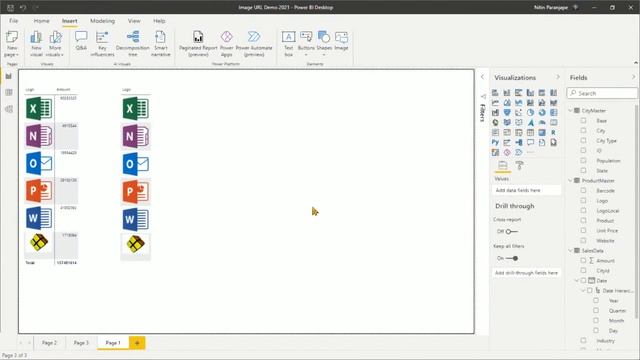Screen dimensions: 640x360
Task: Insert a Decomposition tree from ribbon
Action: coord(133,43)
